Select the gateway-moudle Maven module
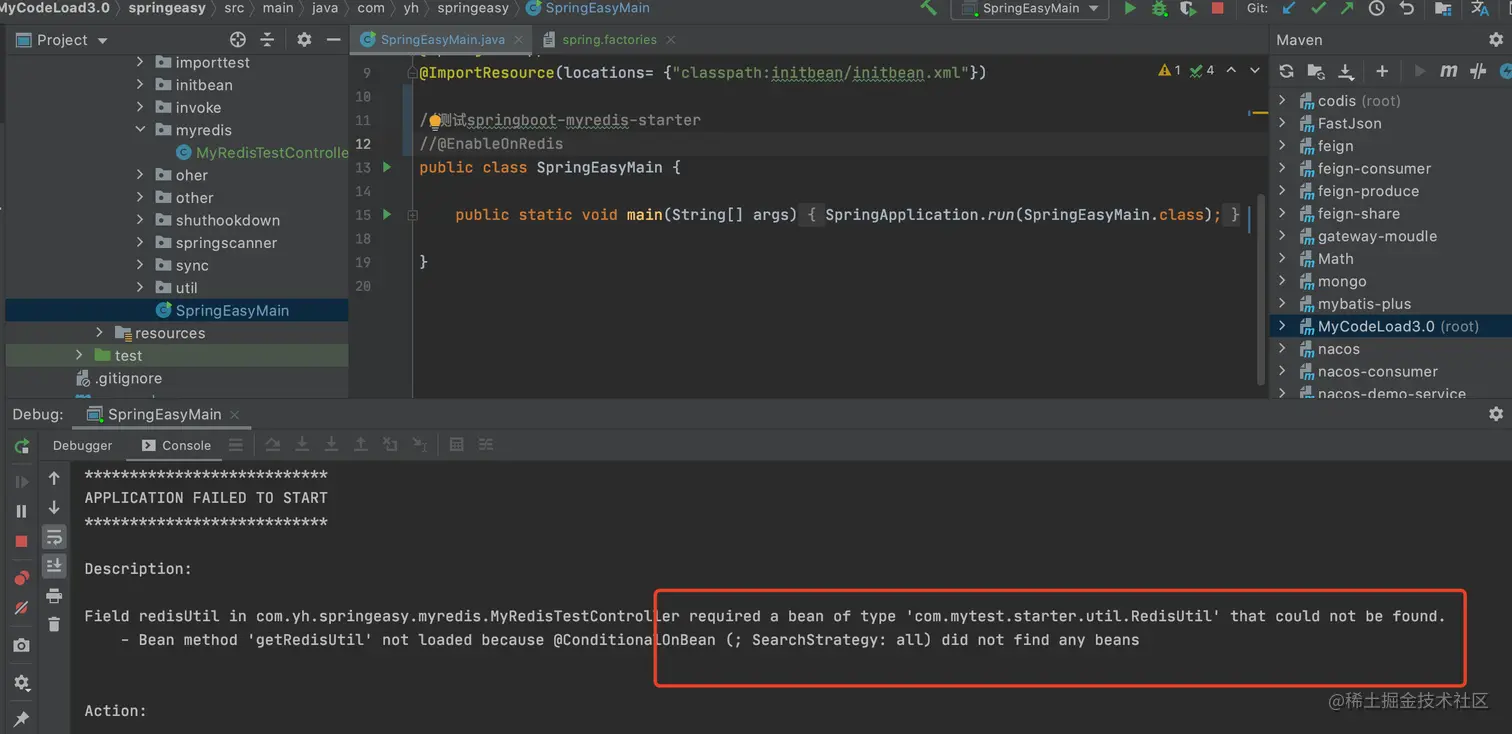 [1376, 236]
